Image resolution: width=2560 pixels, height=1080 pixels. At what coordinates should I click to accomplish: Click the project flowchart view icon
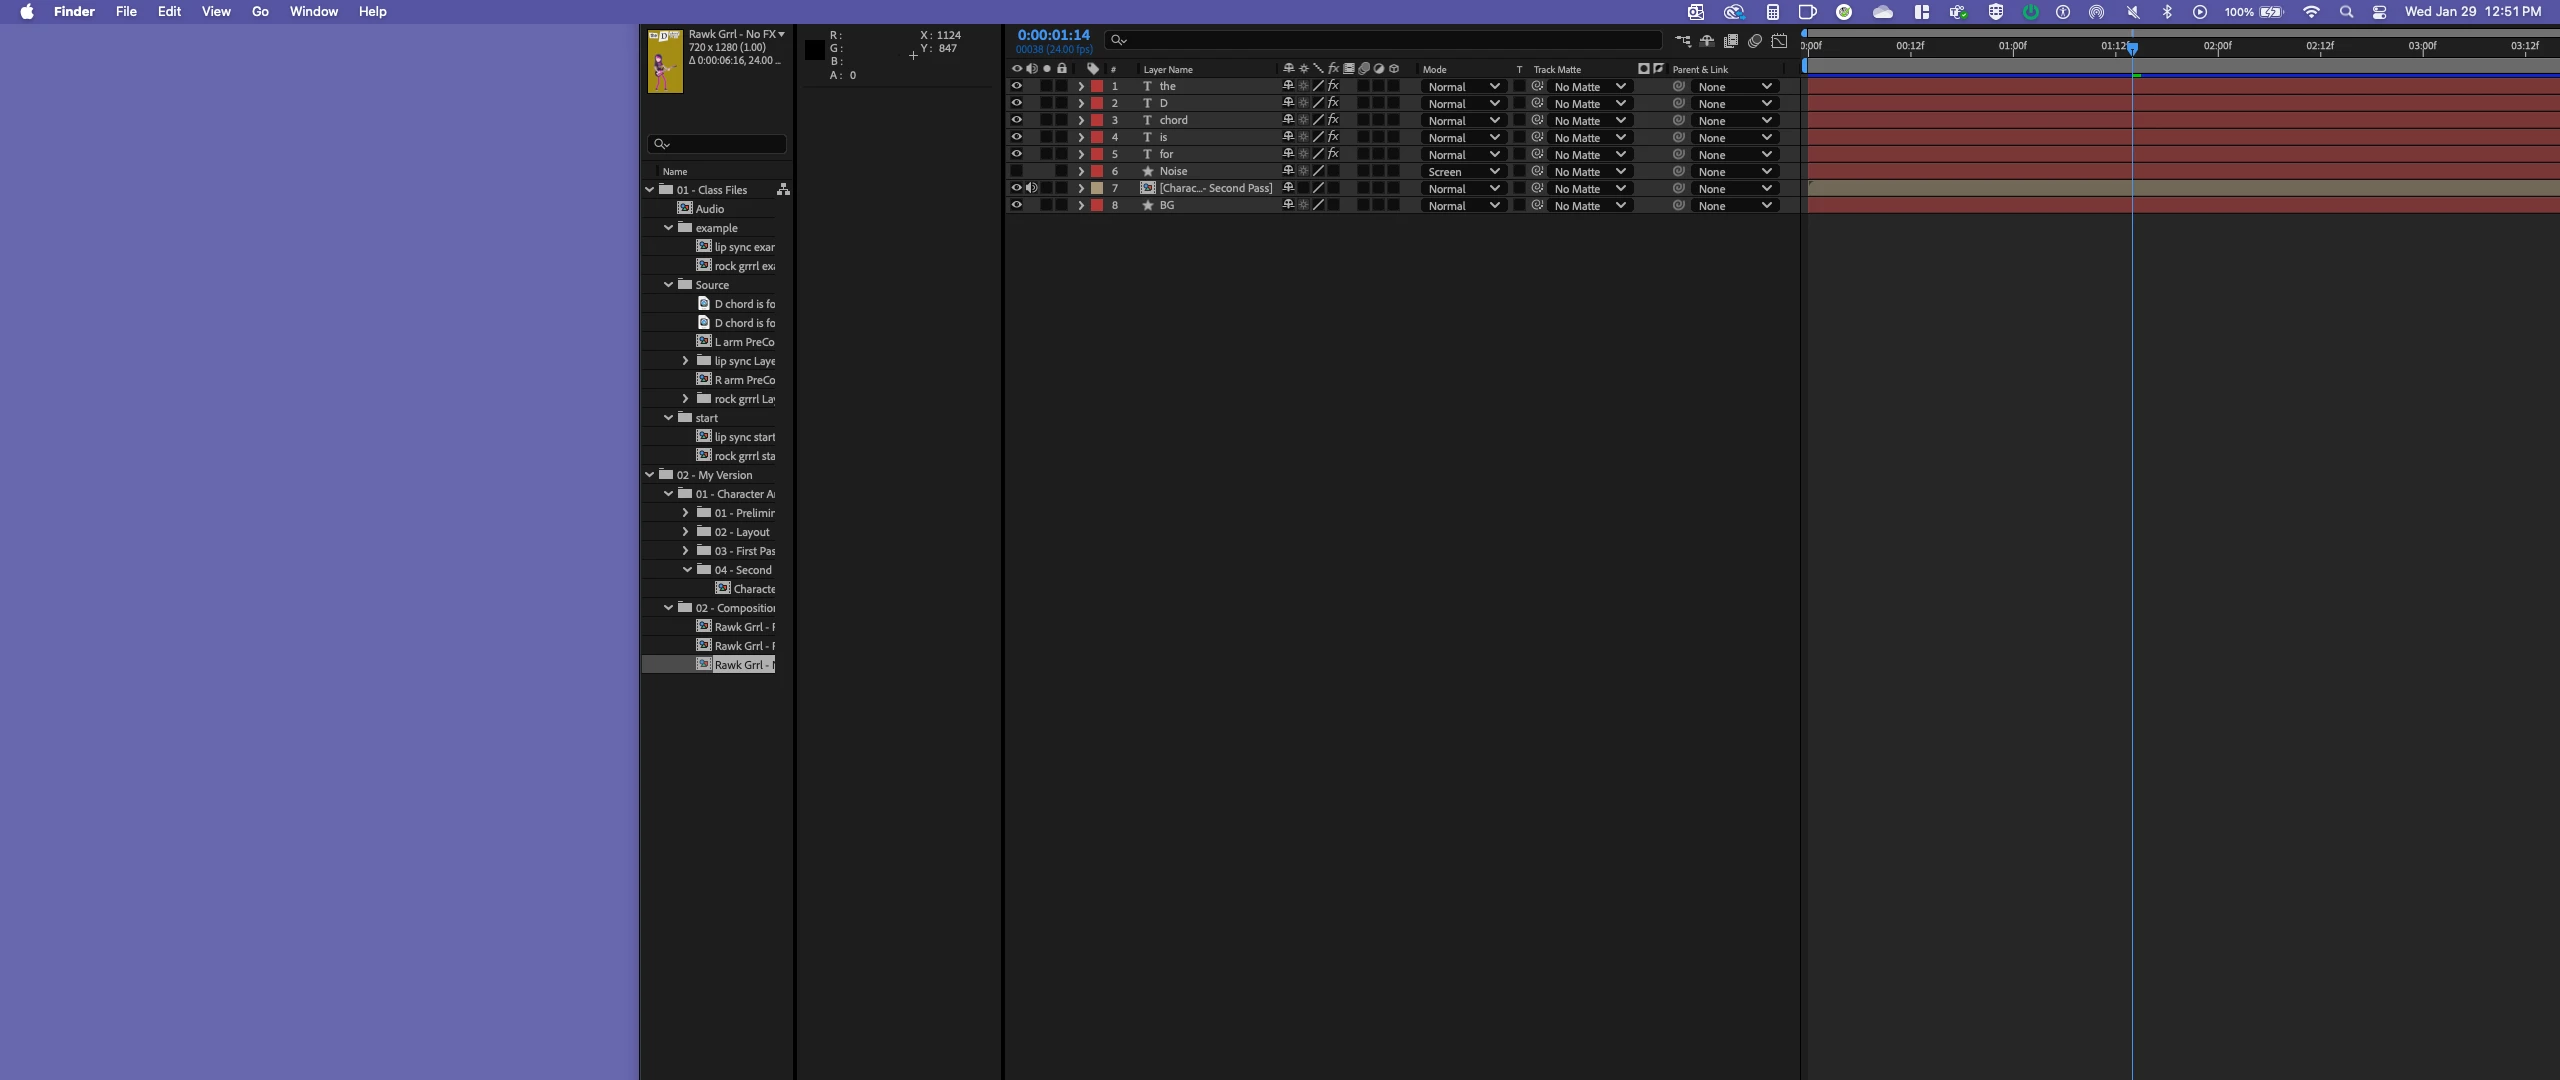pos(783,190)
